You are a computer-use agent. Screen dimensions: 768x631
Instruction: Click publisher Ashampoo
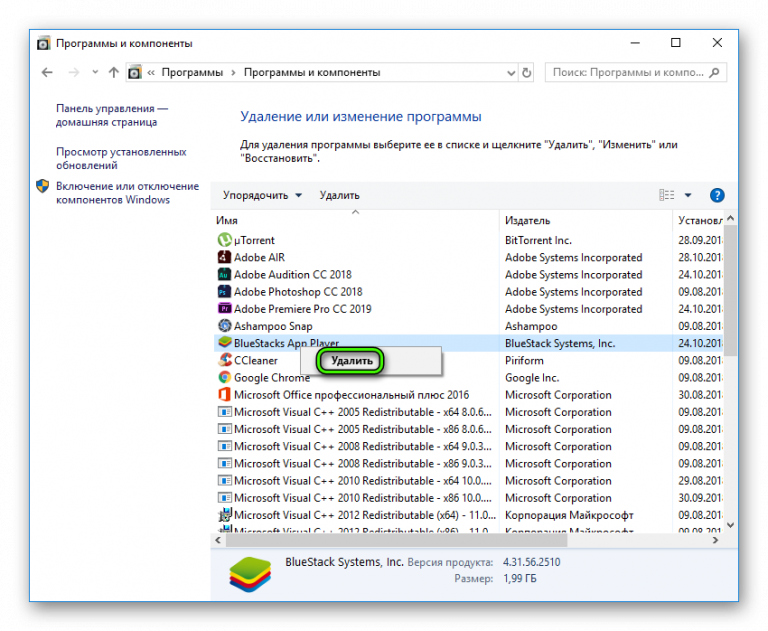(531, 326)
